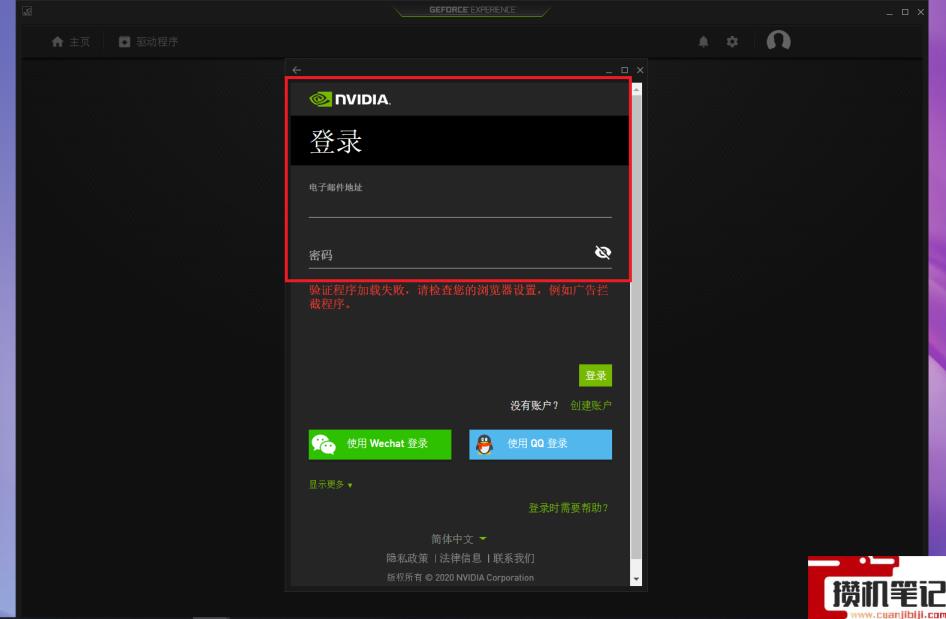Minimize the login dialog window
This screenshot has height=619, width=946.
click(x=609, y=70)
